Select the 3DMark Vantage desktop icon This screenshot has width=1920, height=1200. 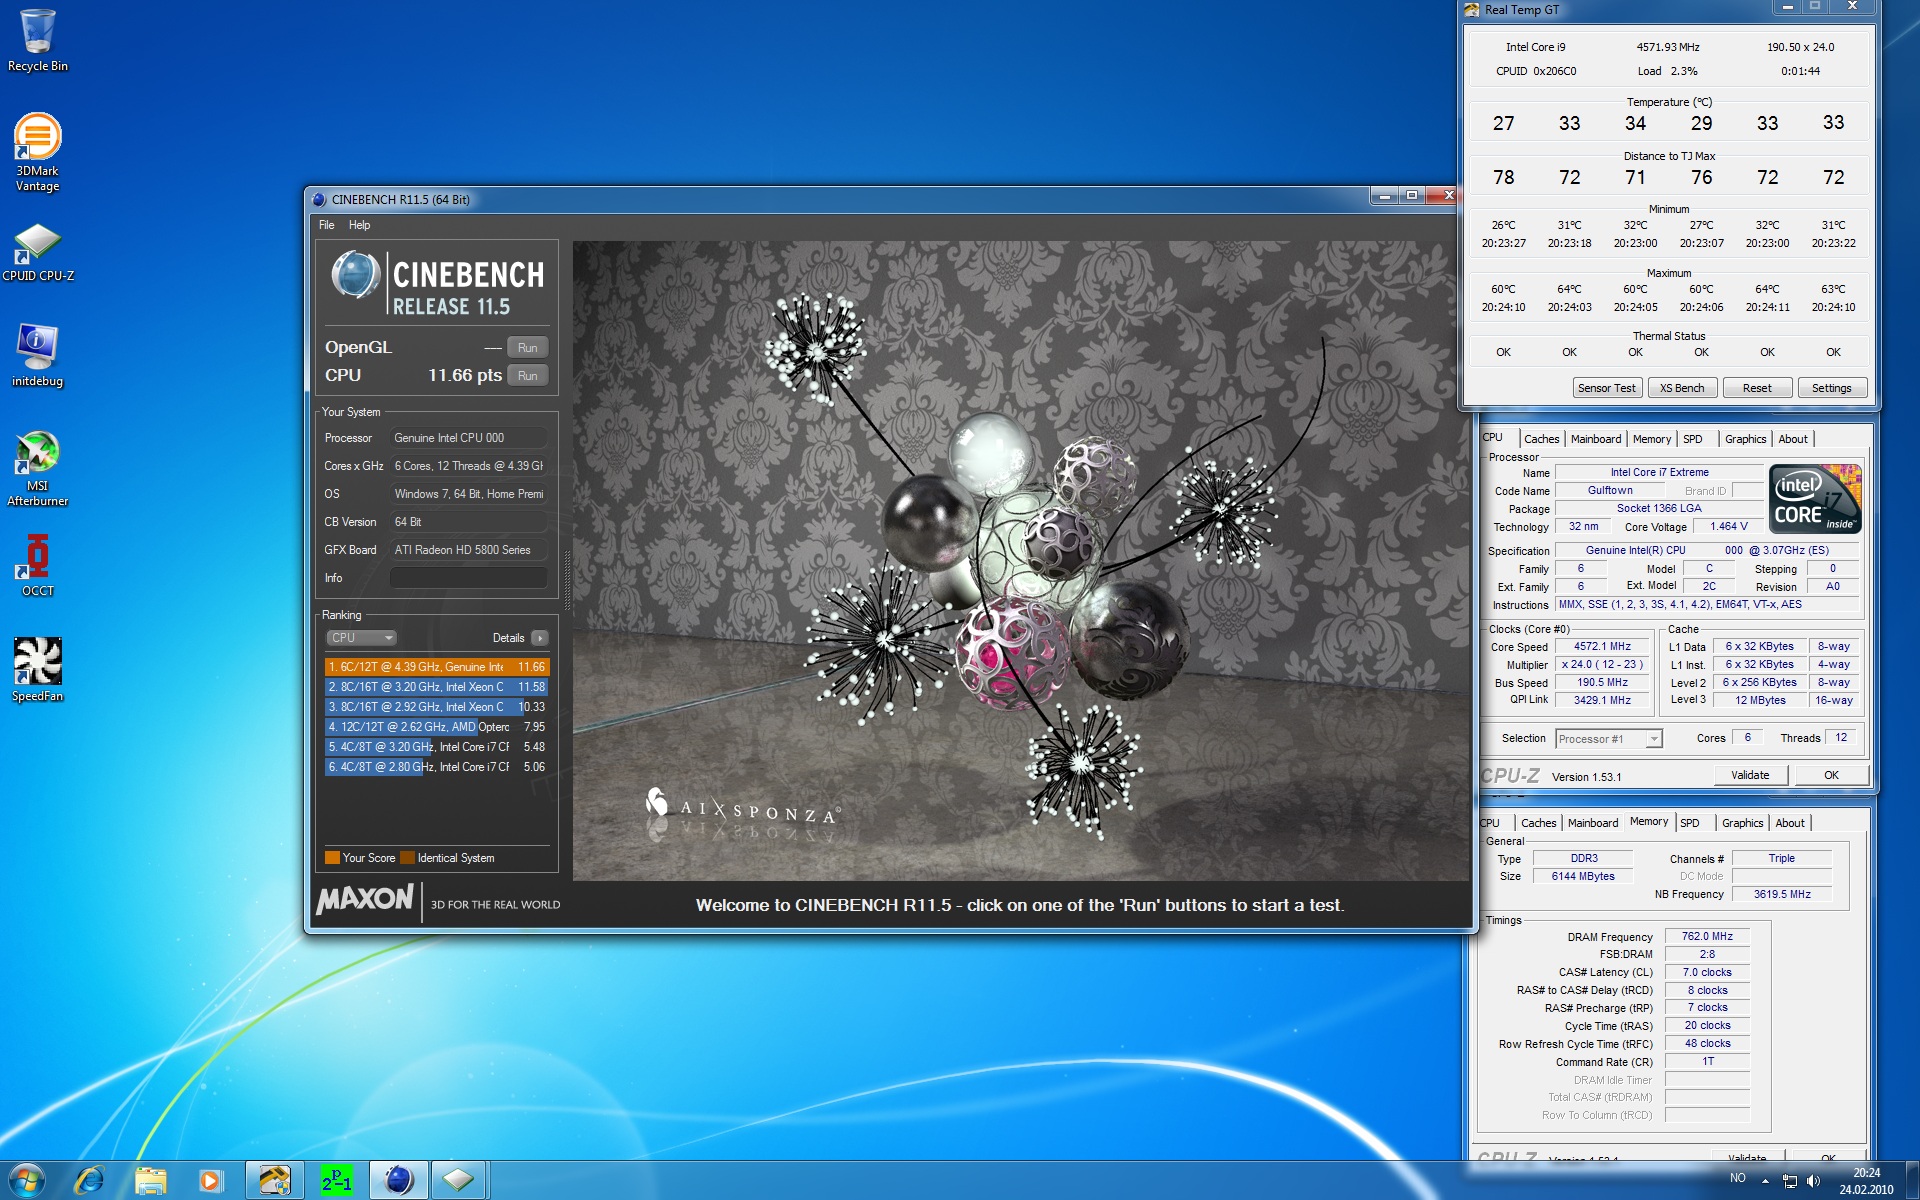coord(37,152)
